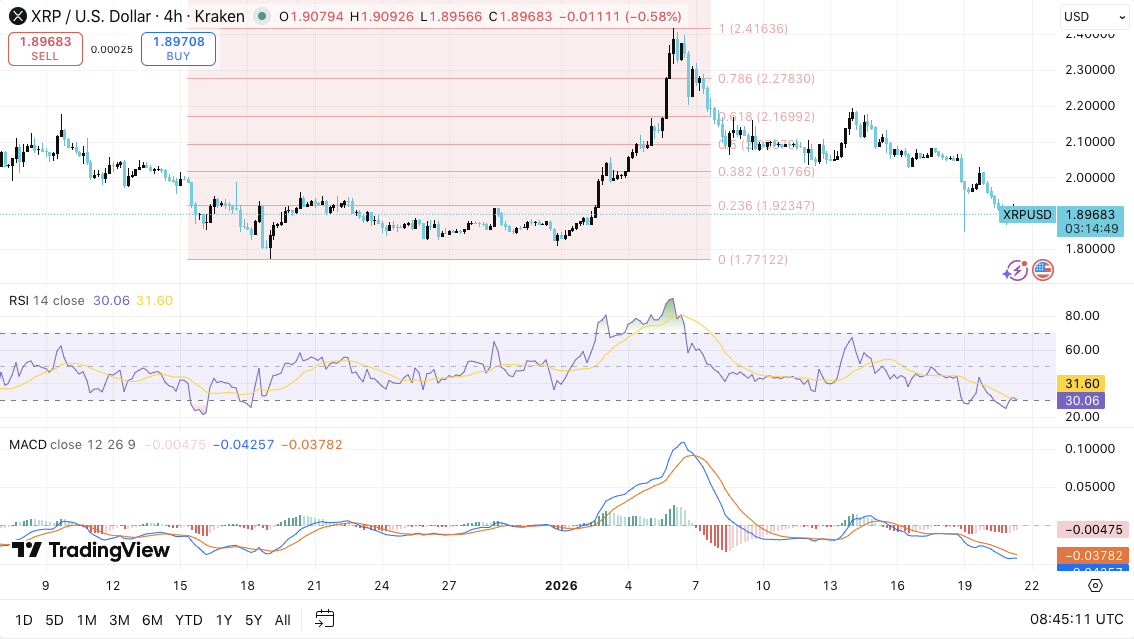Open the USD currency dropdown
Viewport: 1134px width, 639px height.
coord(1094,16)
